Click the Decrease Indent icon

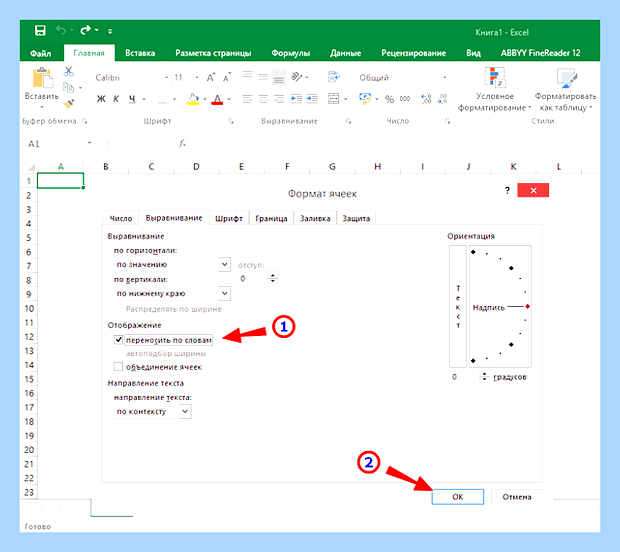296,98
